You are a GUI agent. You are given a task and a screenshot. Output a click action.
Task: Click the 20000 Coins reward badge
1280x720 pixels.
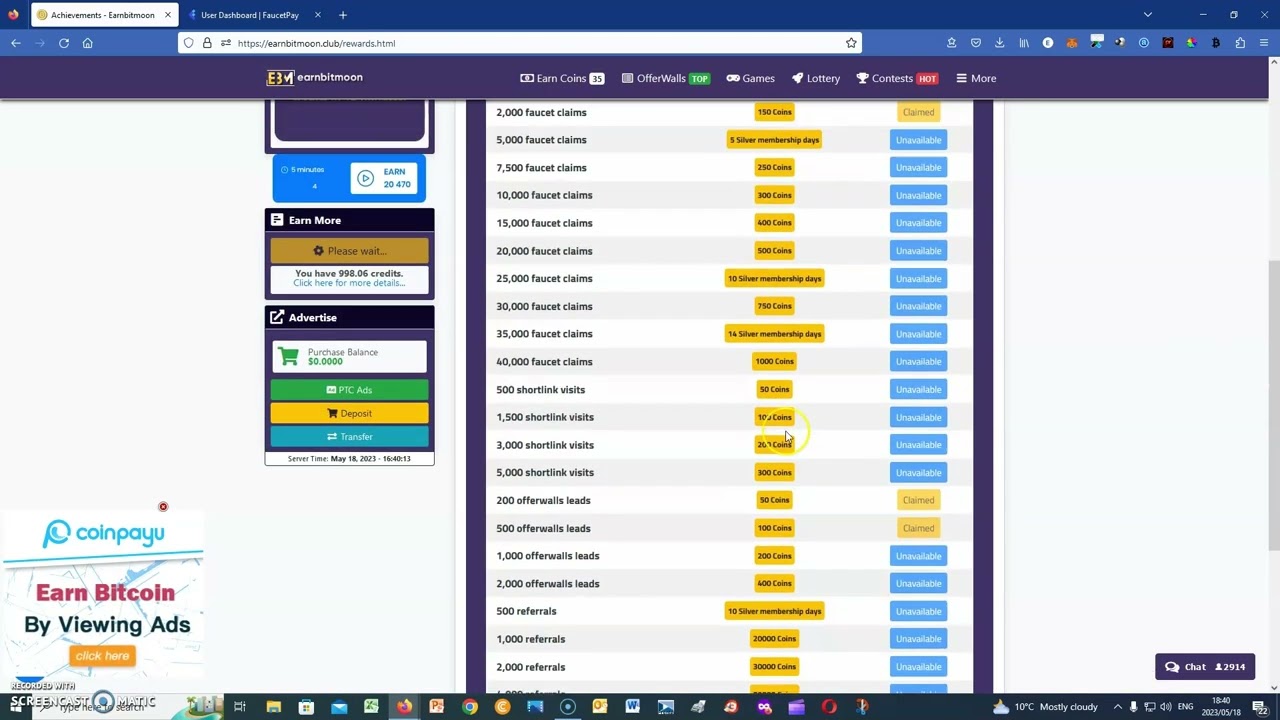click(x=774, y=639)
